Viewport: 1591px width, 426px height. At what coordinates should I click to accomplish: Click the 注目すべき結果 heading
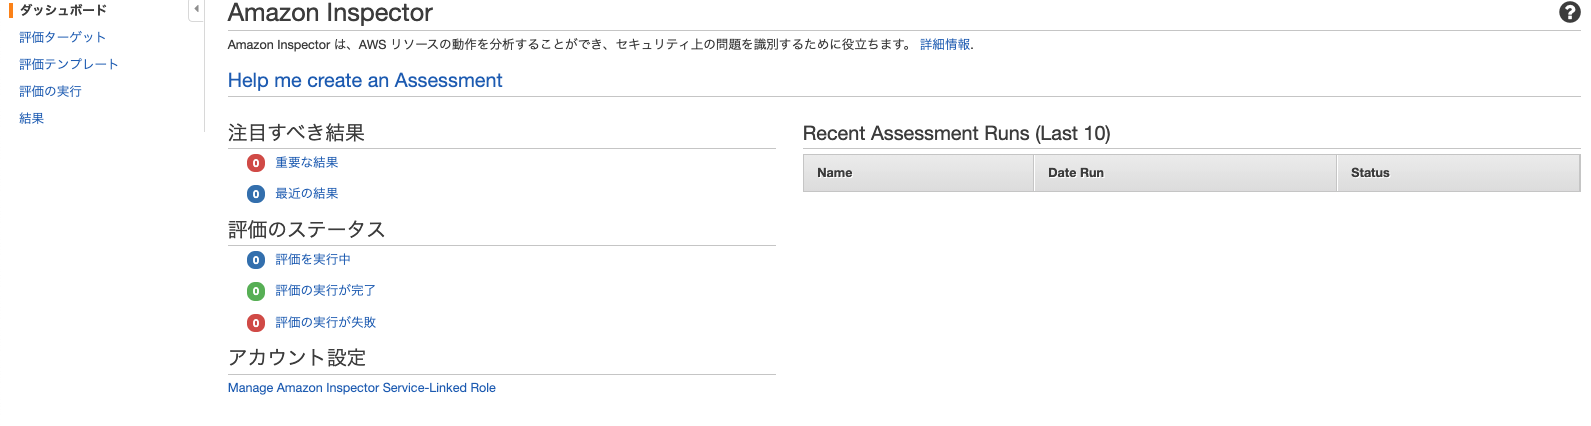click(296, 133)
